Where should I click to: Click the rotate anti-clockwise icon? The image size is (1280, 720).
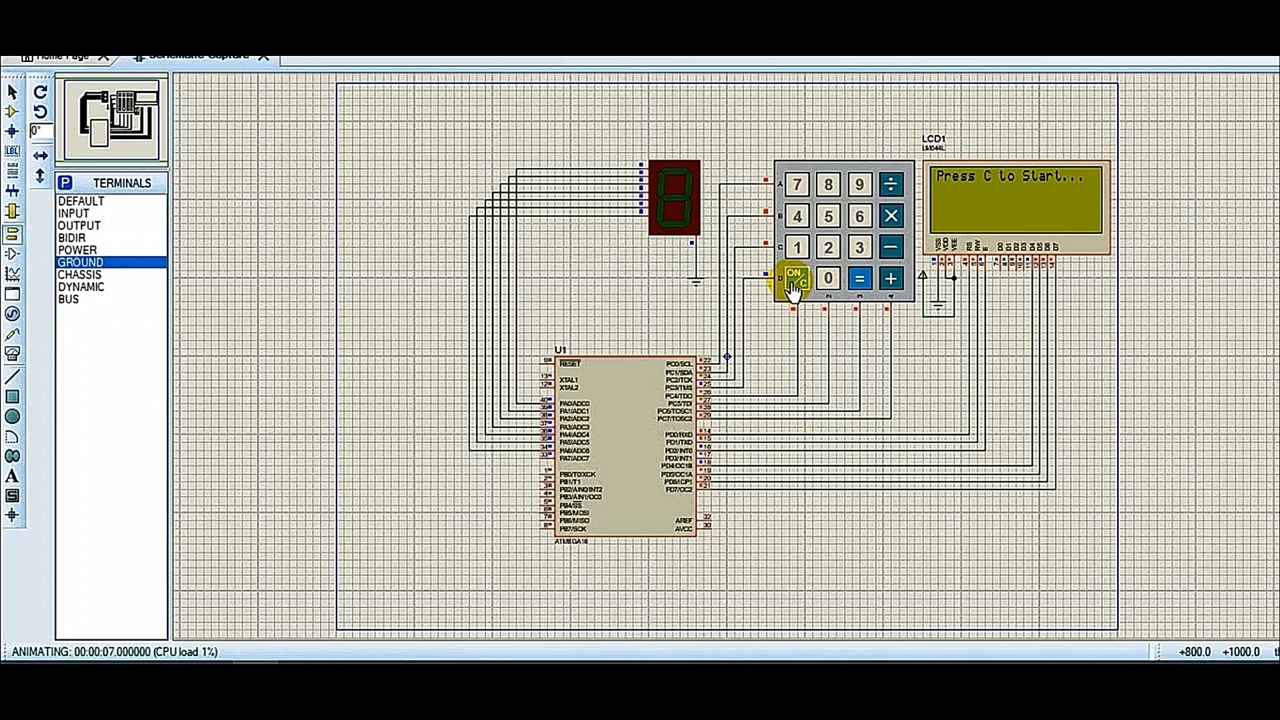[x=40, y=111]
